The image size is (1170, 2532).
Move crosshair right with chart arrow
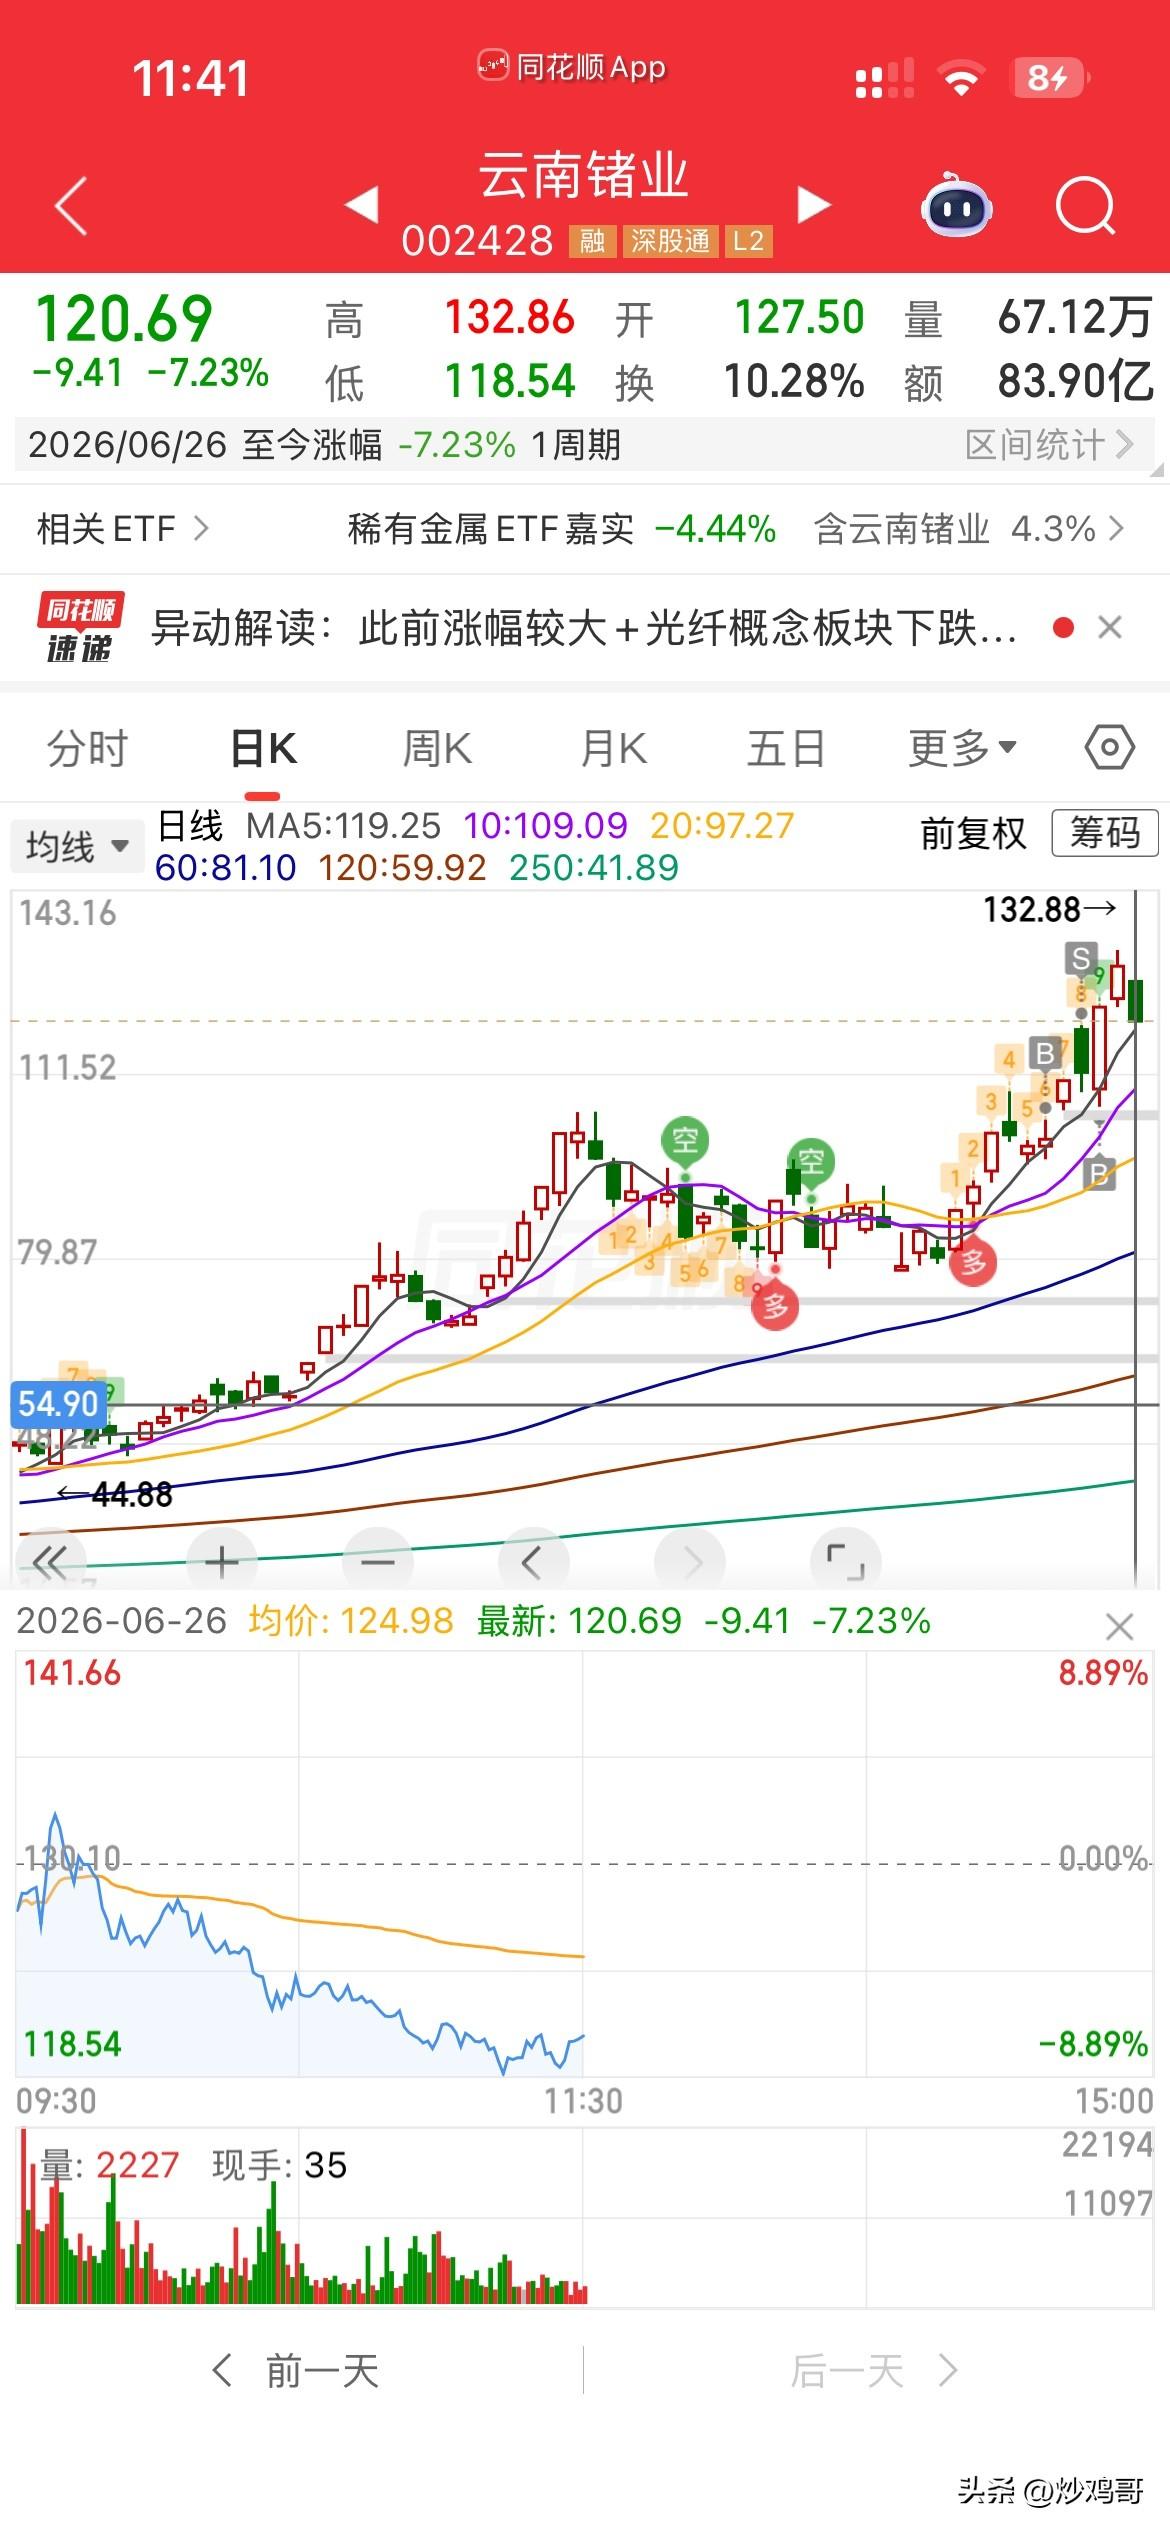tap(690, 1562)
